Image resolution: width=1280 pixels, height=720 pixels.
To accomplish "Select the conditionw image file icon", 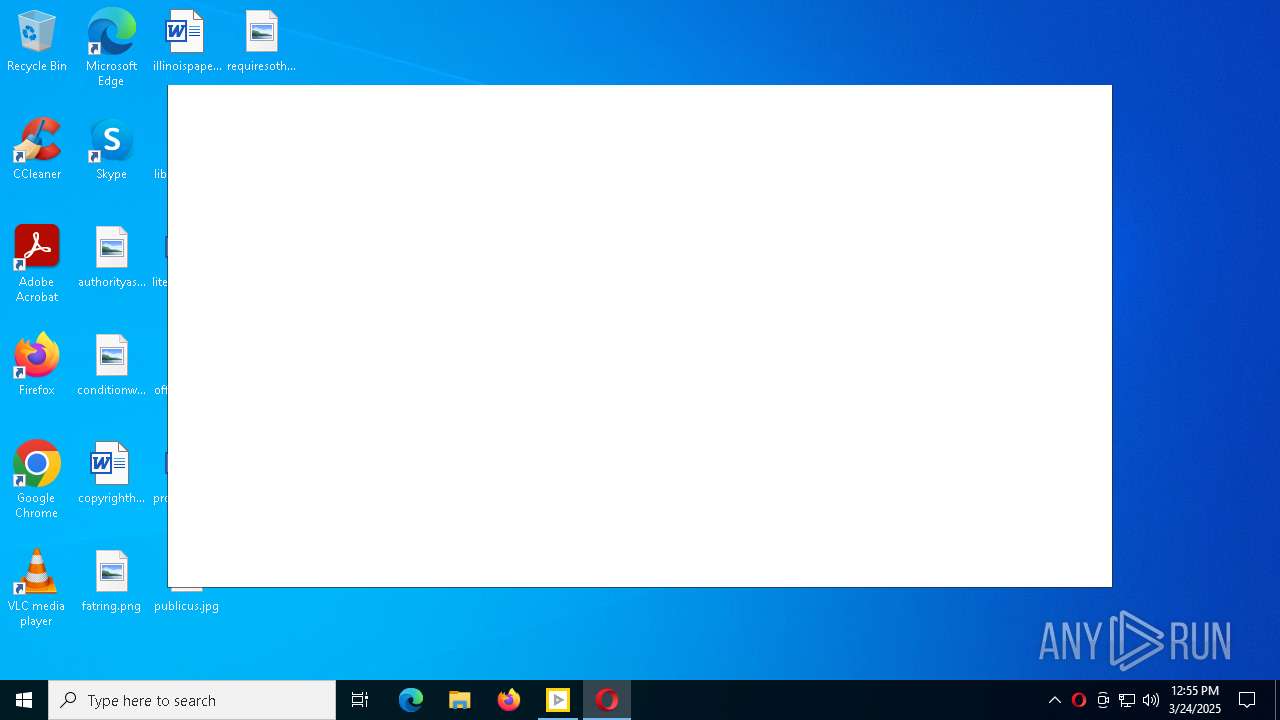I will point(111,365).
